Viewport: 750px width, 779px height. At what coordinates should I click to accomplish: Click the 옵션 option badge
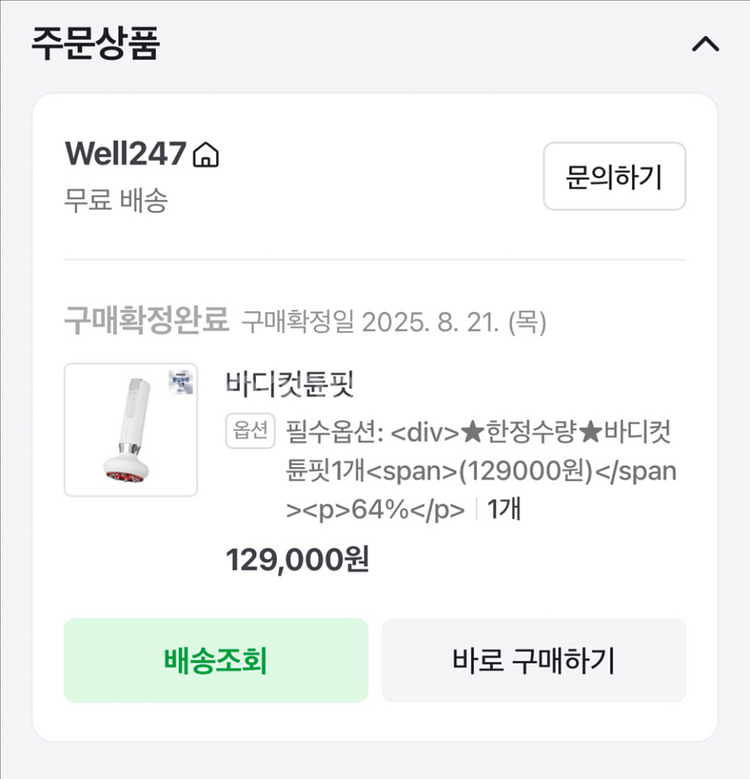pyautogui.click(x=250, y=431)
